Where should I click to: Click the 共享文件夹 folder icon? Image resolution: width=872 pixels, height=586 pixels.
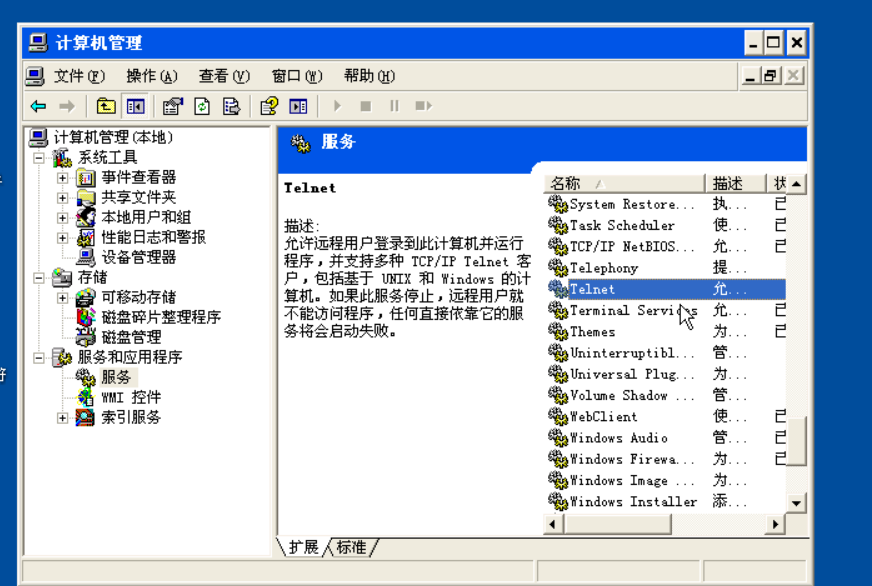coord(86,198)
